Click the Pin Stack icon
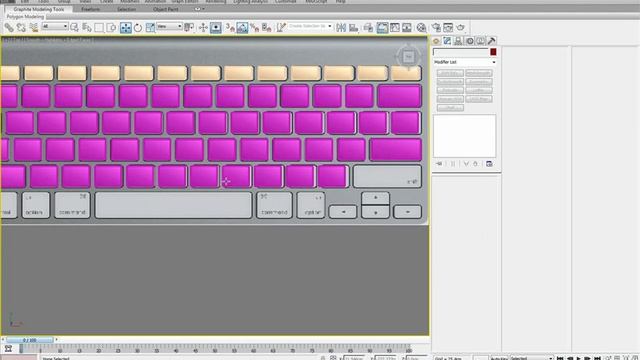 click(x=439, y=164)
